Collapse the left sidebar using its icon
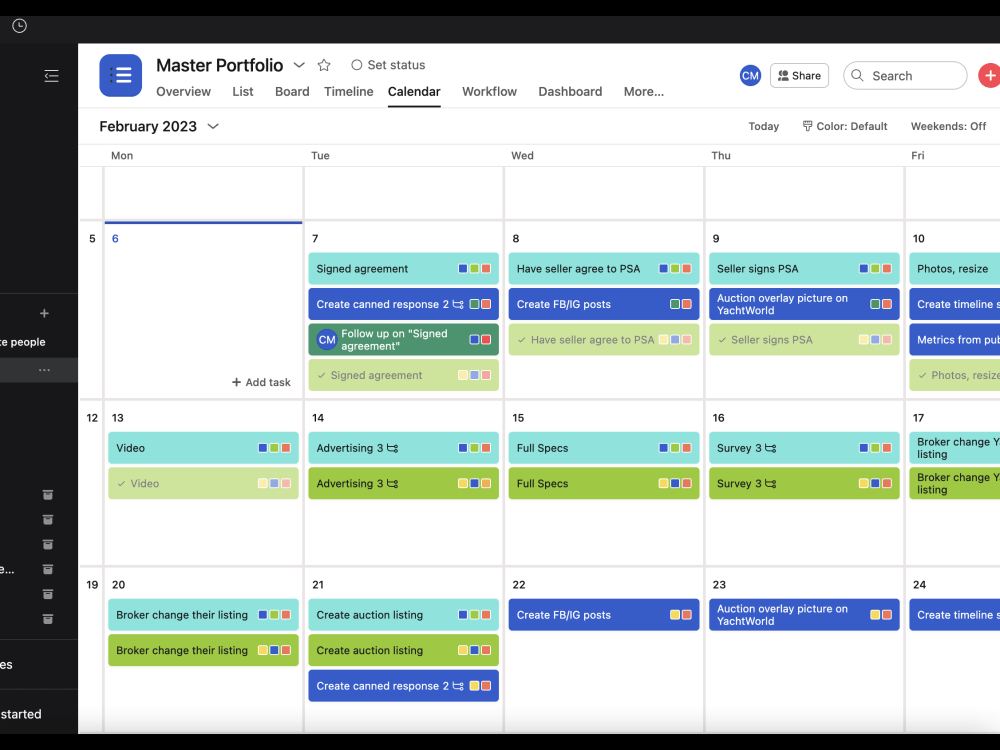The height and width of the screenshot is (750, 1000). pyautogui.click(x=51, y=75)
